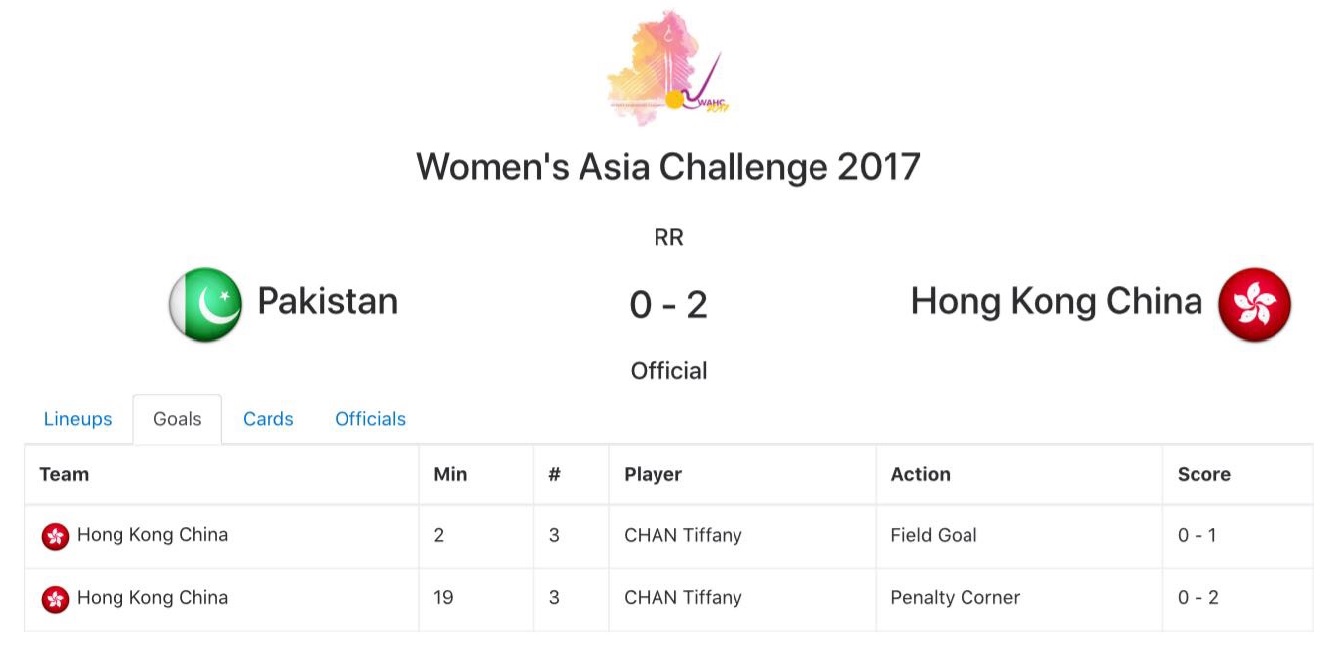1338x672 pixels.
Task: Select CHAN Tiffany in Field Goal row
Action: coord(683,535)
